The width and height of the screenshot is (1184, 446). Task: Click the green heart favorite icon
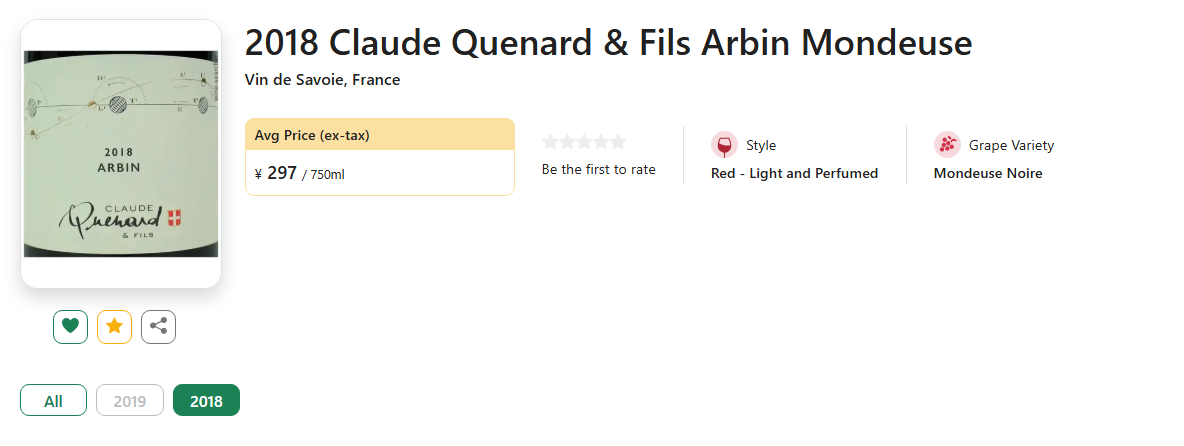pyautogui.click(x=70, y=326)
